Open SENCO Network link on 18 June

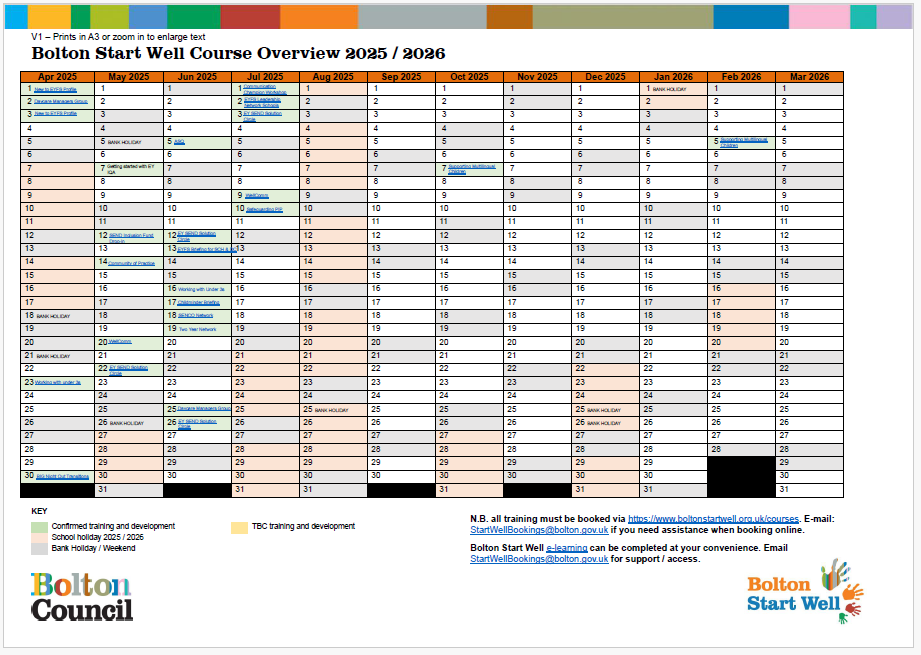(196, 315)
